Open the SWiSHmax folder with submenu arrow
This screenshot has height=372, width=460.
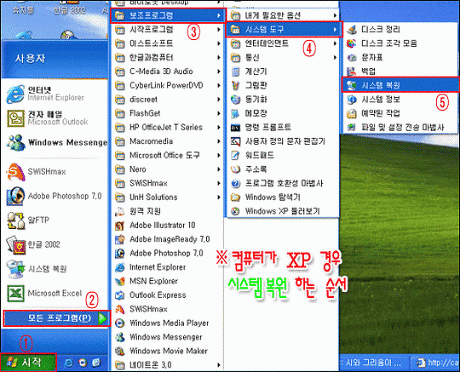click(168, 183)
